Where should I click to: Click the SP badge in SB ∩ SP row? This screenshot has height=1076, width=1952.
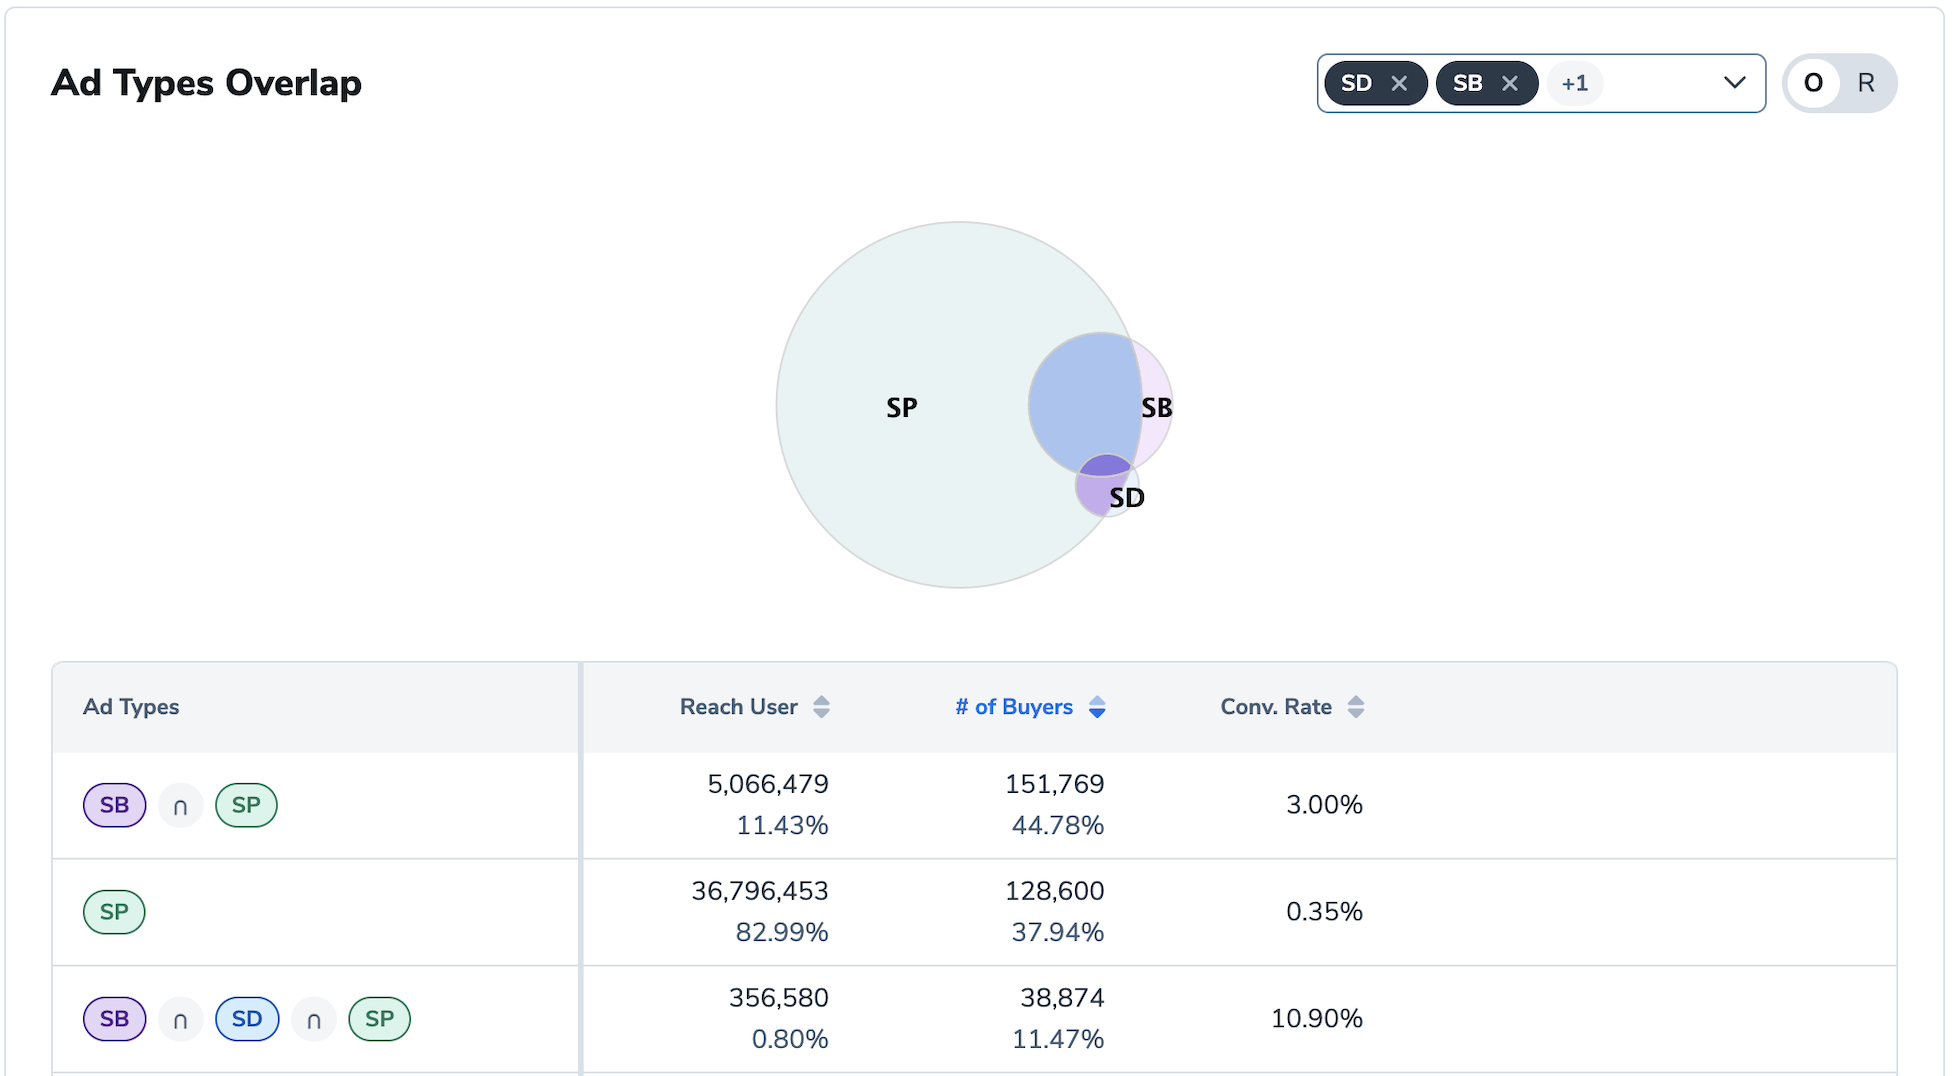coord(246,805)
